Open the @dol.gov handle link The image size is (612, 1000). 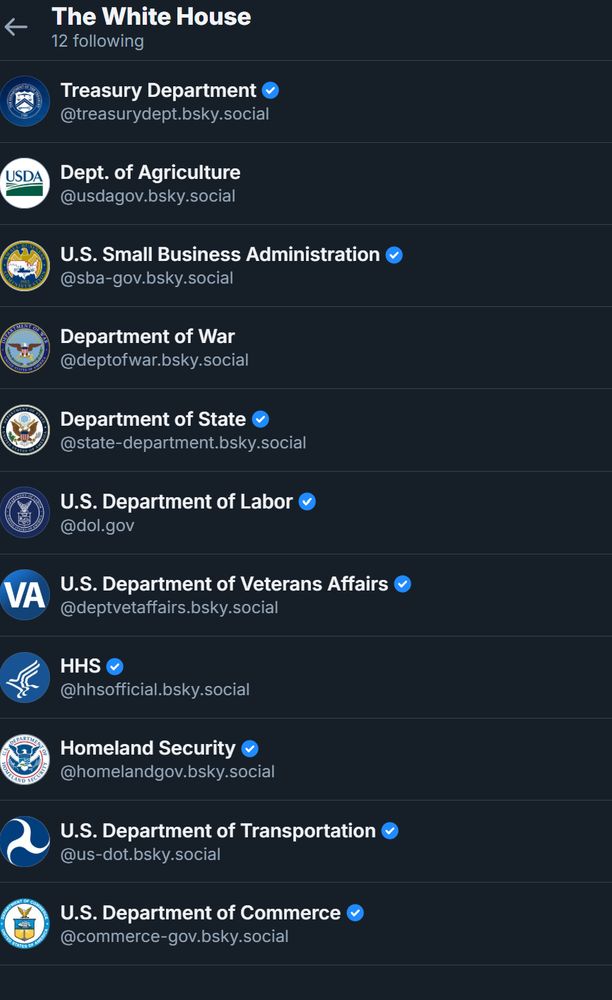pyautogui.click(x=98, y=526)
